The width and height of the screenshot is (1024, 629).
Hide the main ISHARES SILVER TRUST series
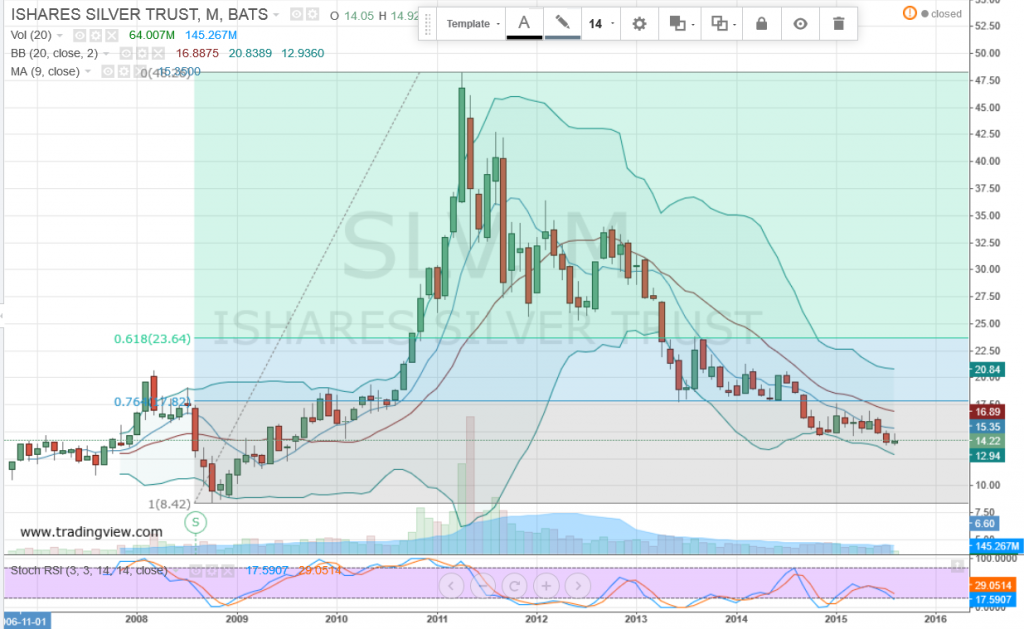[x=296, y=14]
